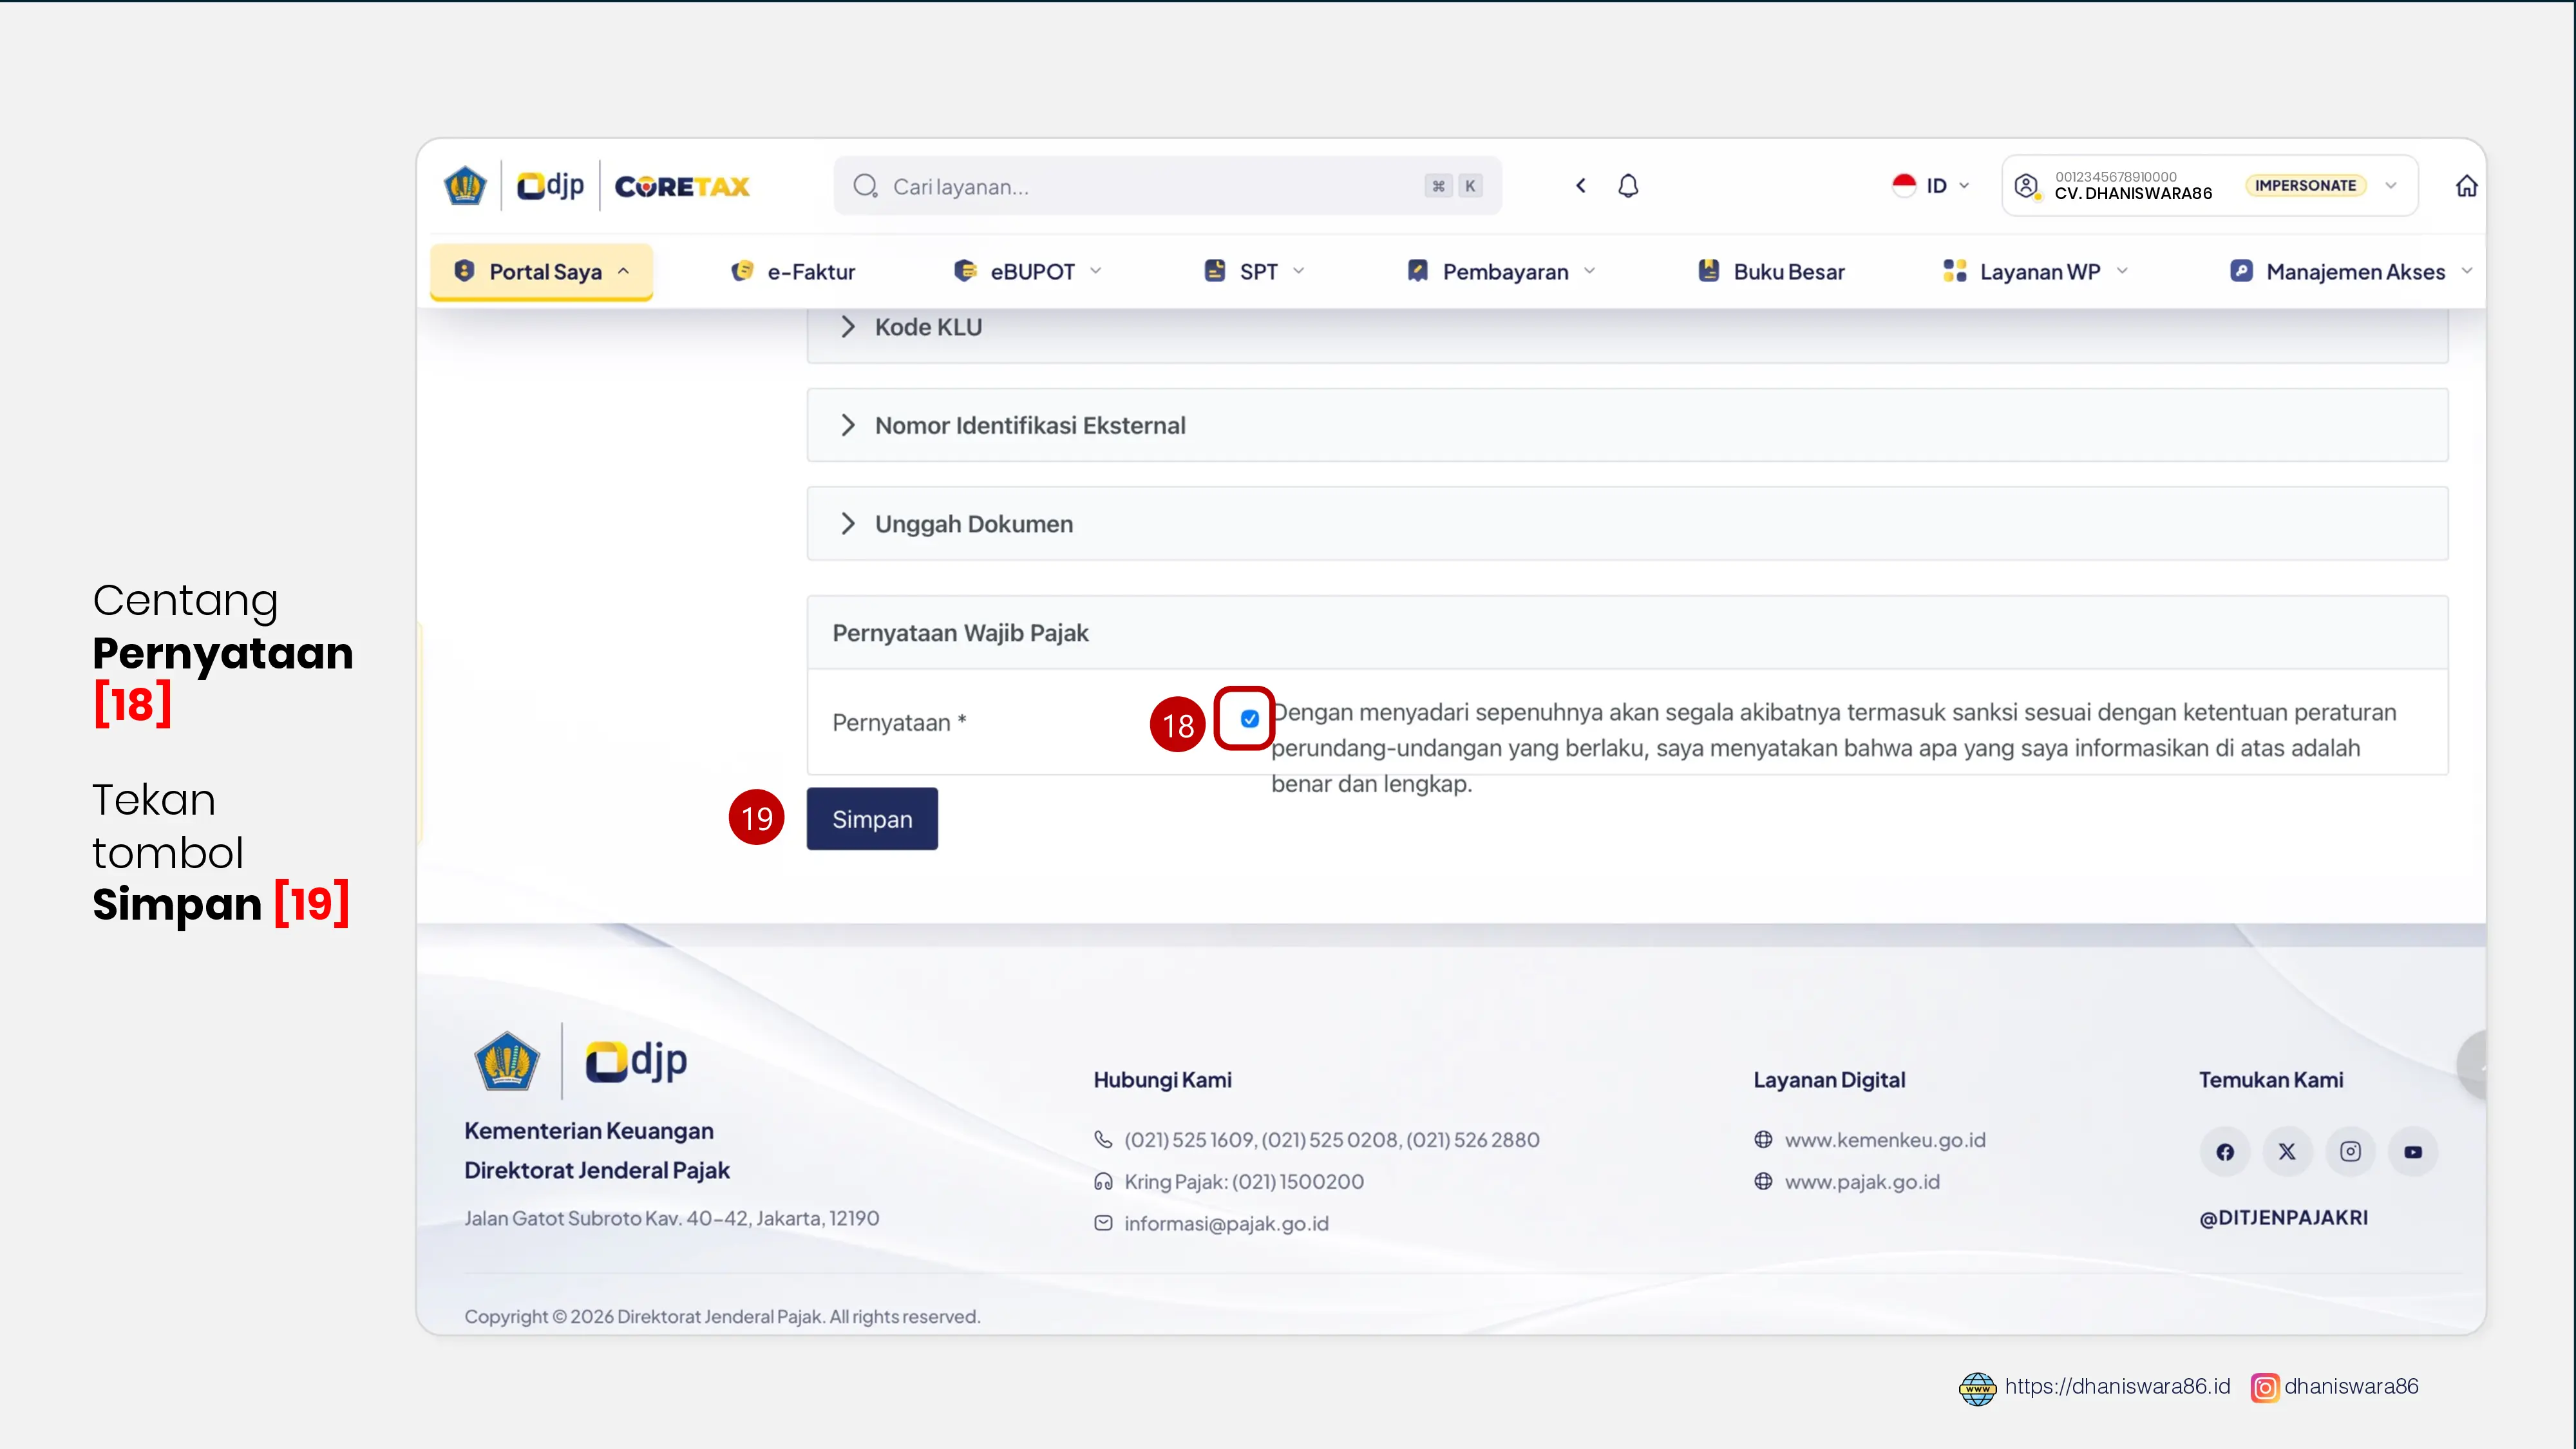Toggle the Pernyataan checkbox
The width and height of the screenshot is (2576, 1449).
click(1249, 718)
